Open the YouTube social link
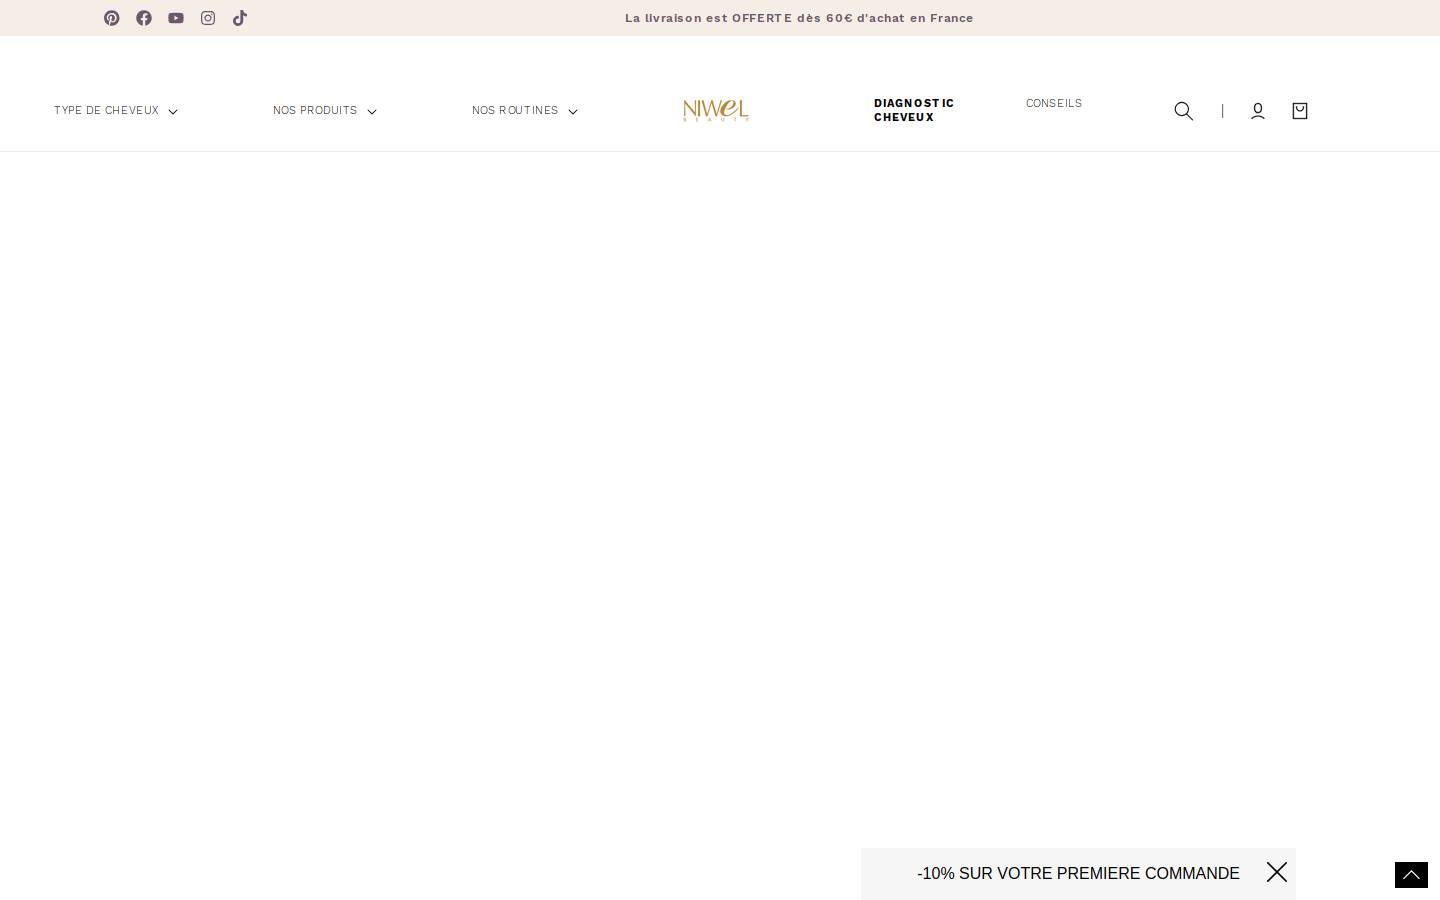The height and width of the screenshot is (900, 1440). pos(176,18)
